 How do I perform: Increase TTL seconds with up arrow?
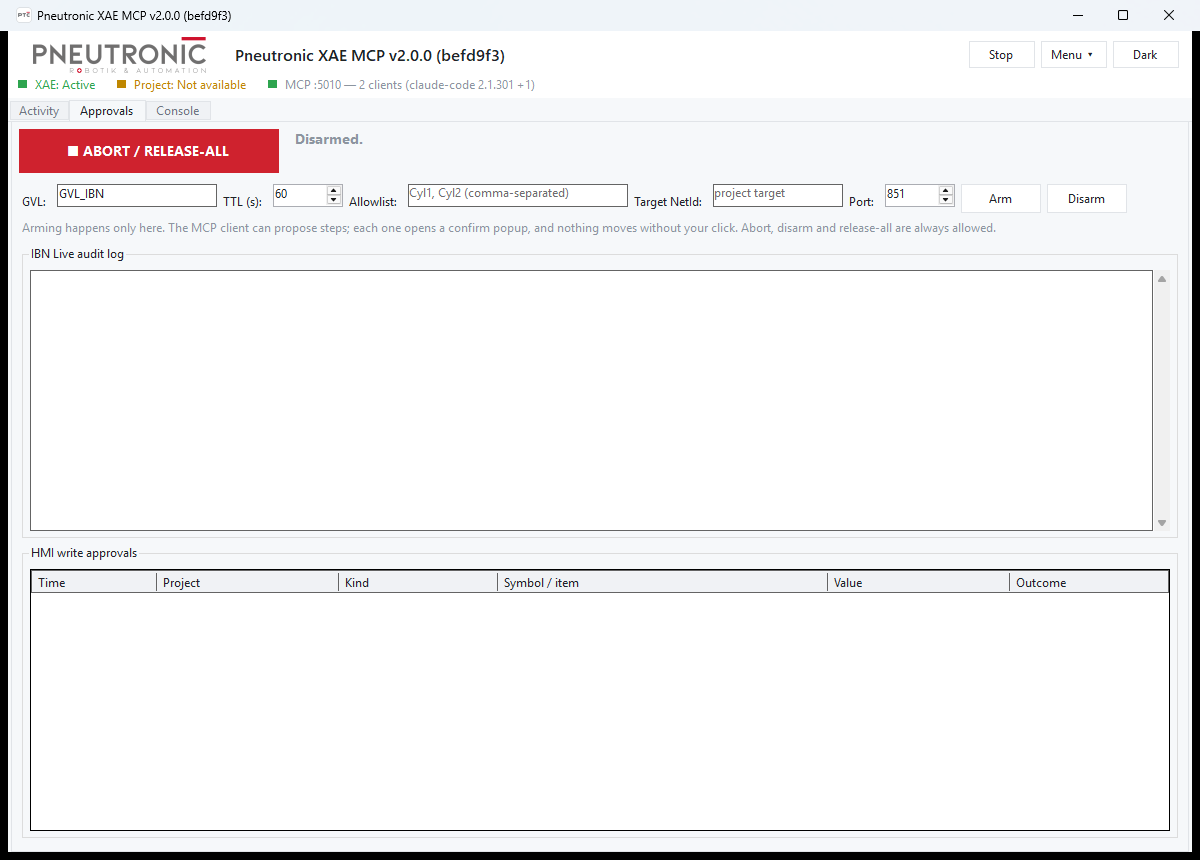click(334, 190)
